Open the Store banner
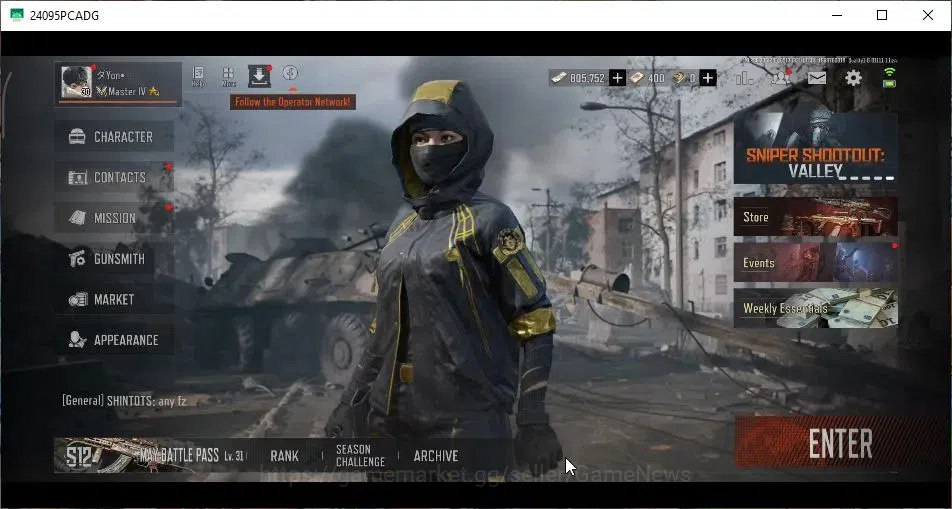Viewport: 952px width, 509px height. 815,216
